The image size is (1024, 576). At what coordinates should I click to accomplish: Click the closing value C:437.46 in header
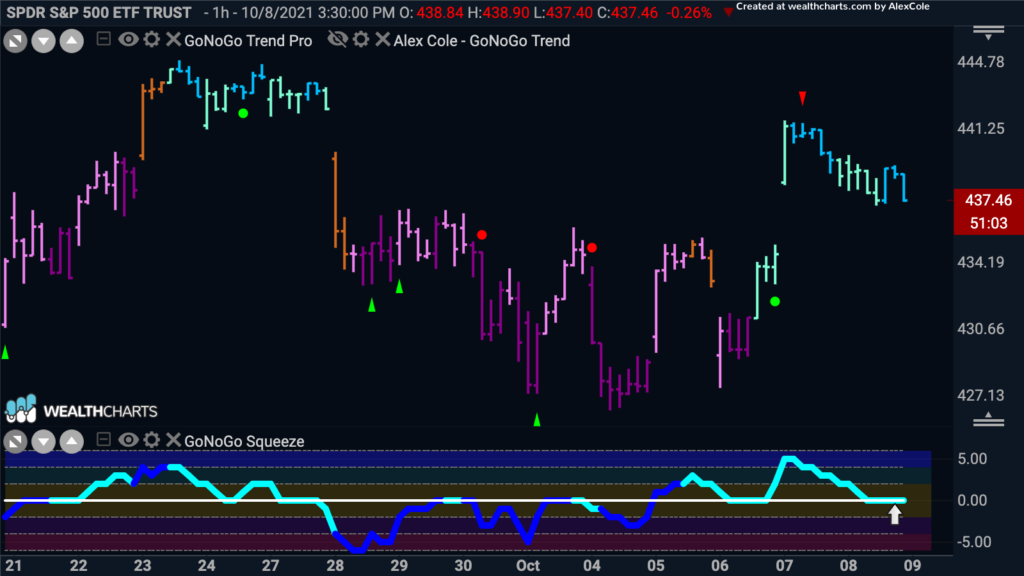(627, 13)
